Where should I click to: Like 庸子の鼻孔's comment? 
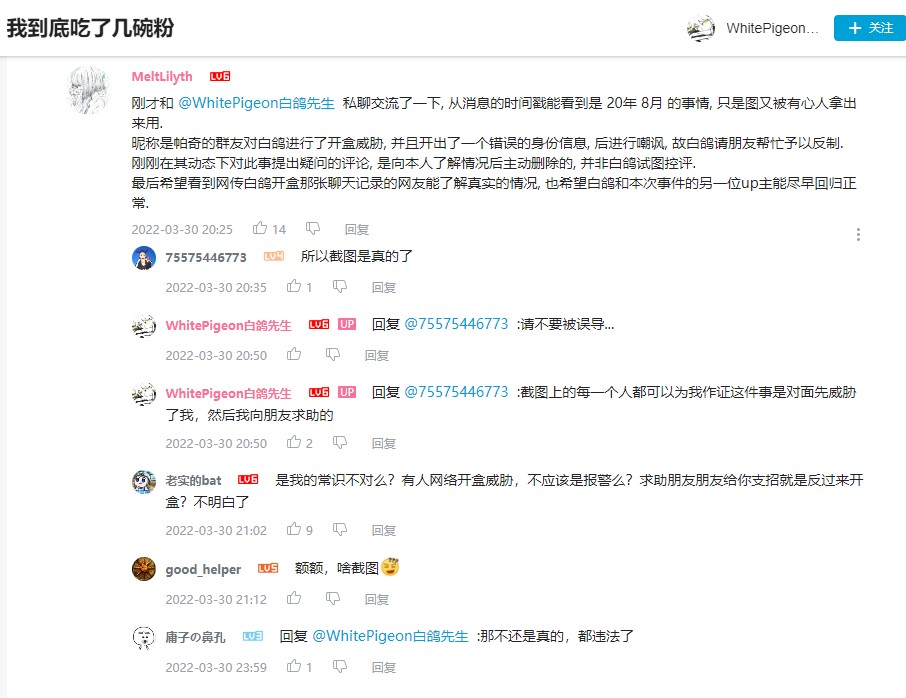294,666
